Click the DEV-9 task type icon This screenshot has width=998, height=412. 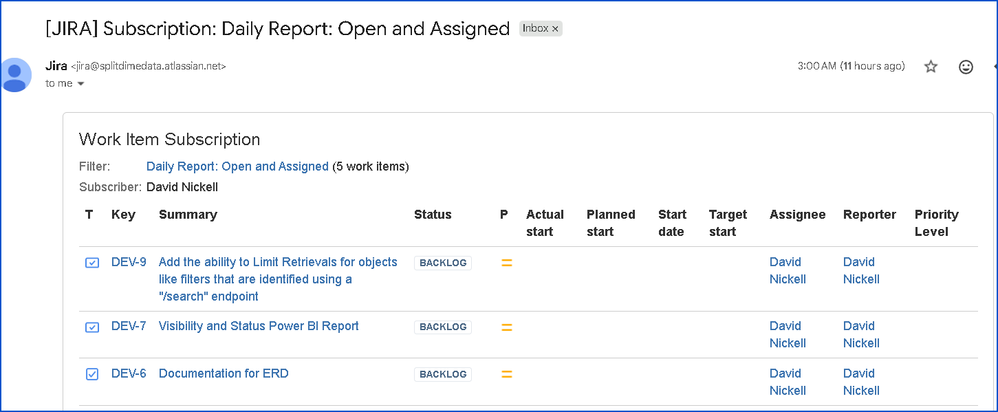click(92, 263)
